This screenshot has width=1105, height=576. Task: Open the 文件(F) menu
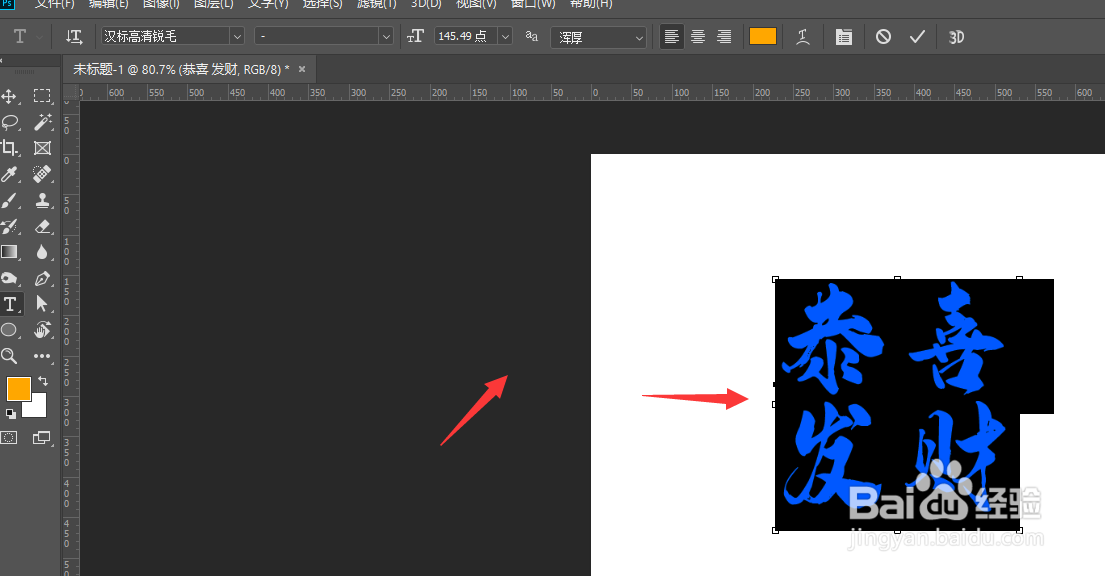[55, 4]
